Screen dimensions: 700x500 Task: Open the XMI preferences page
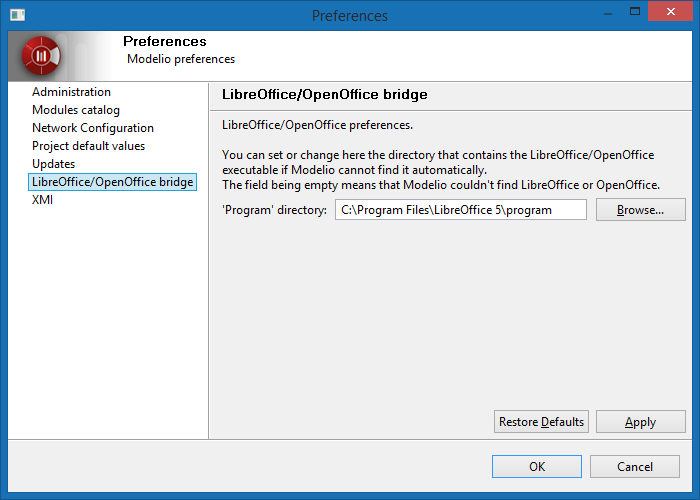click(43, 200)
